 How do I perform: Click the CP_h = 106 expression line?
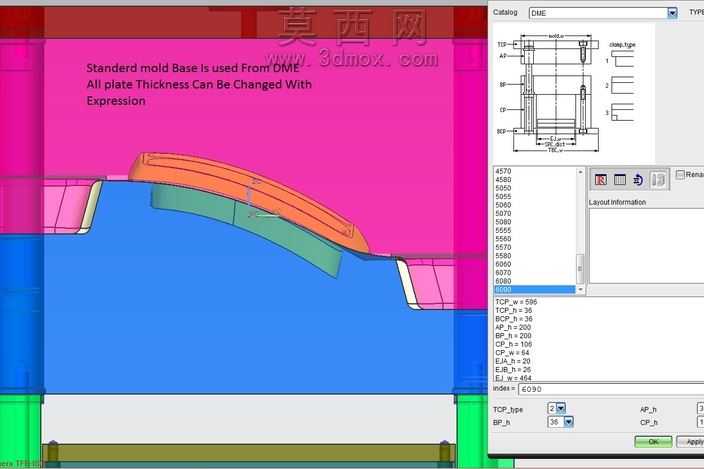point(514,344)
